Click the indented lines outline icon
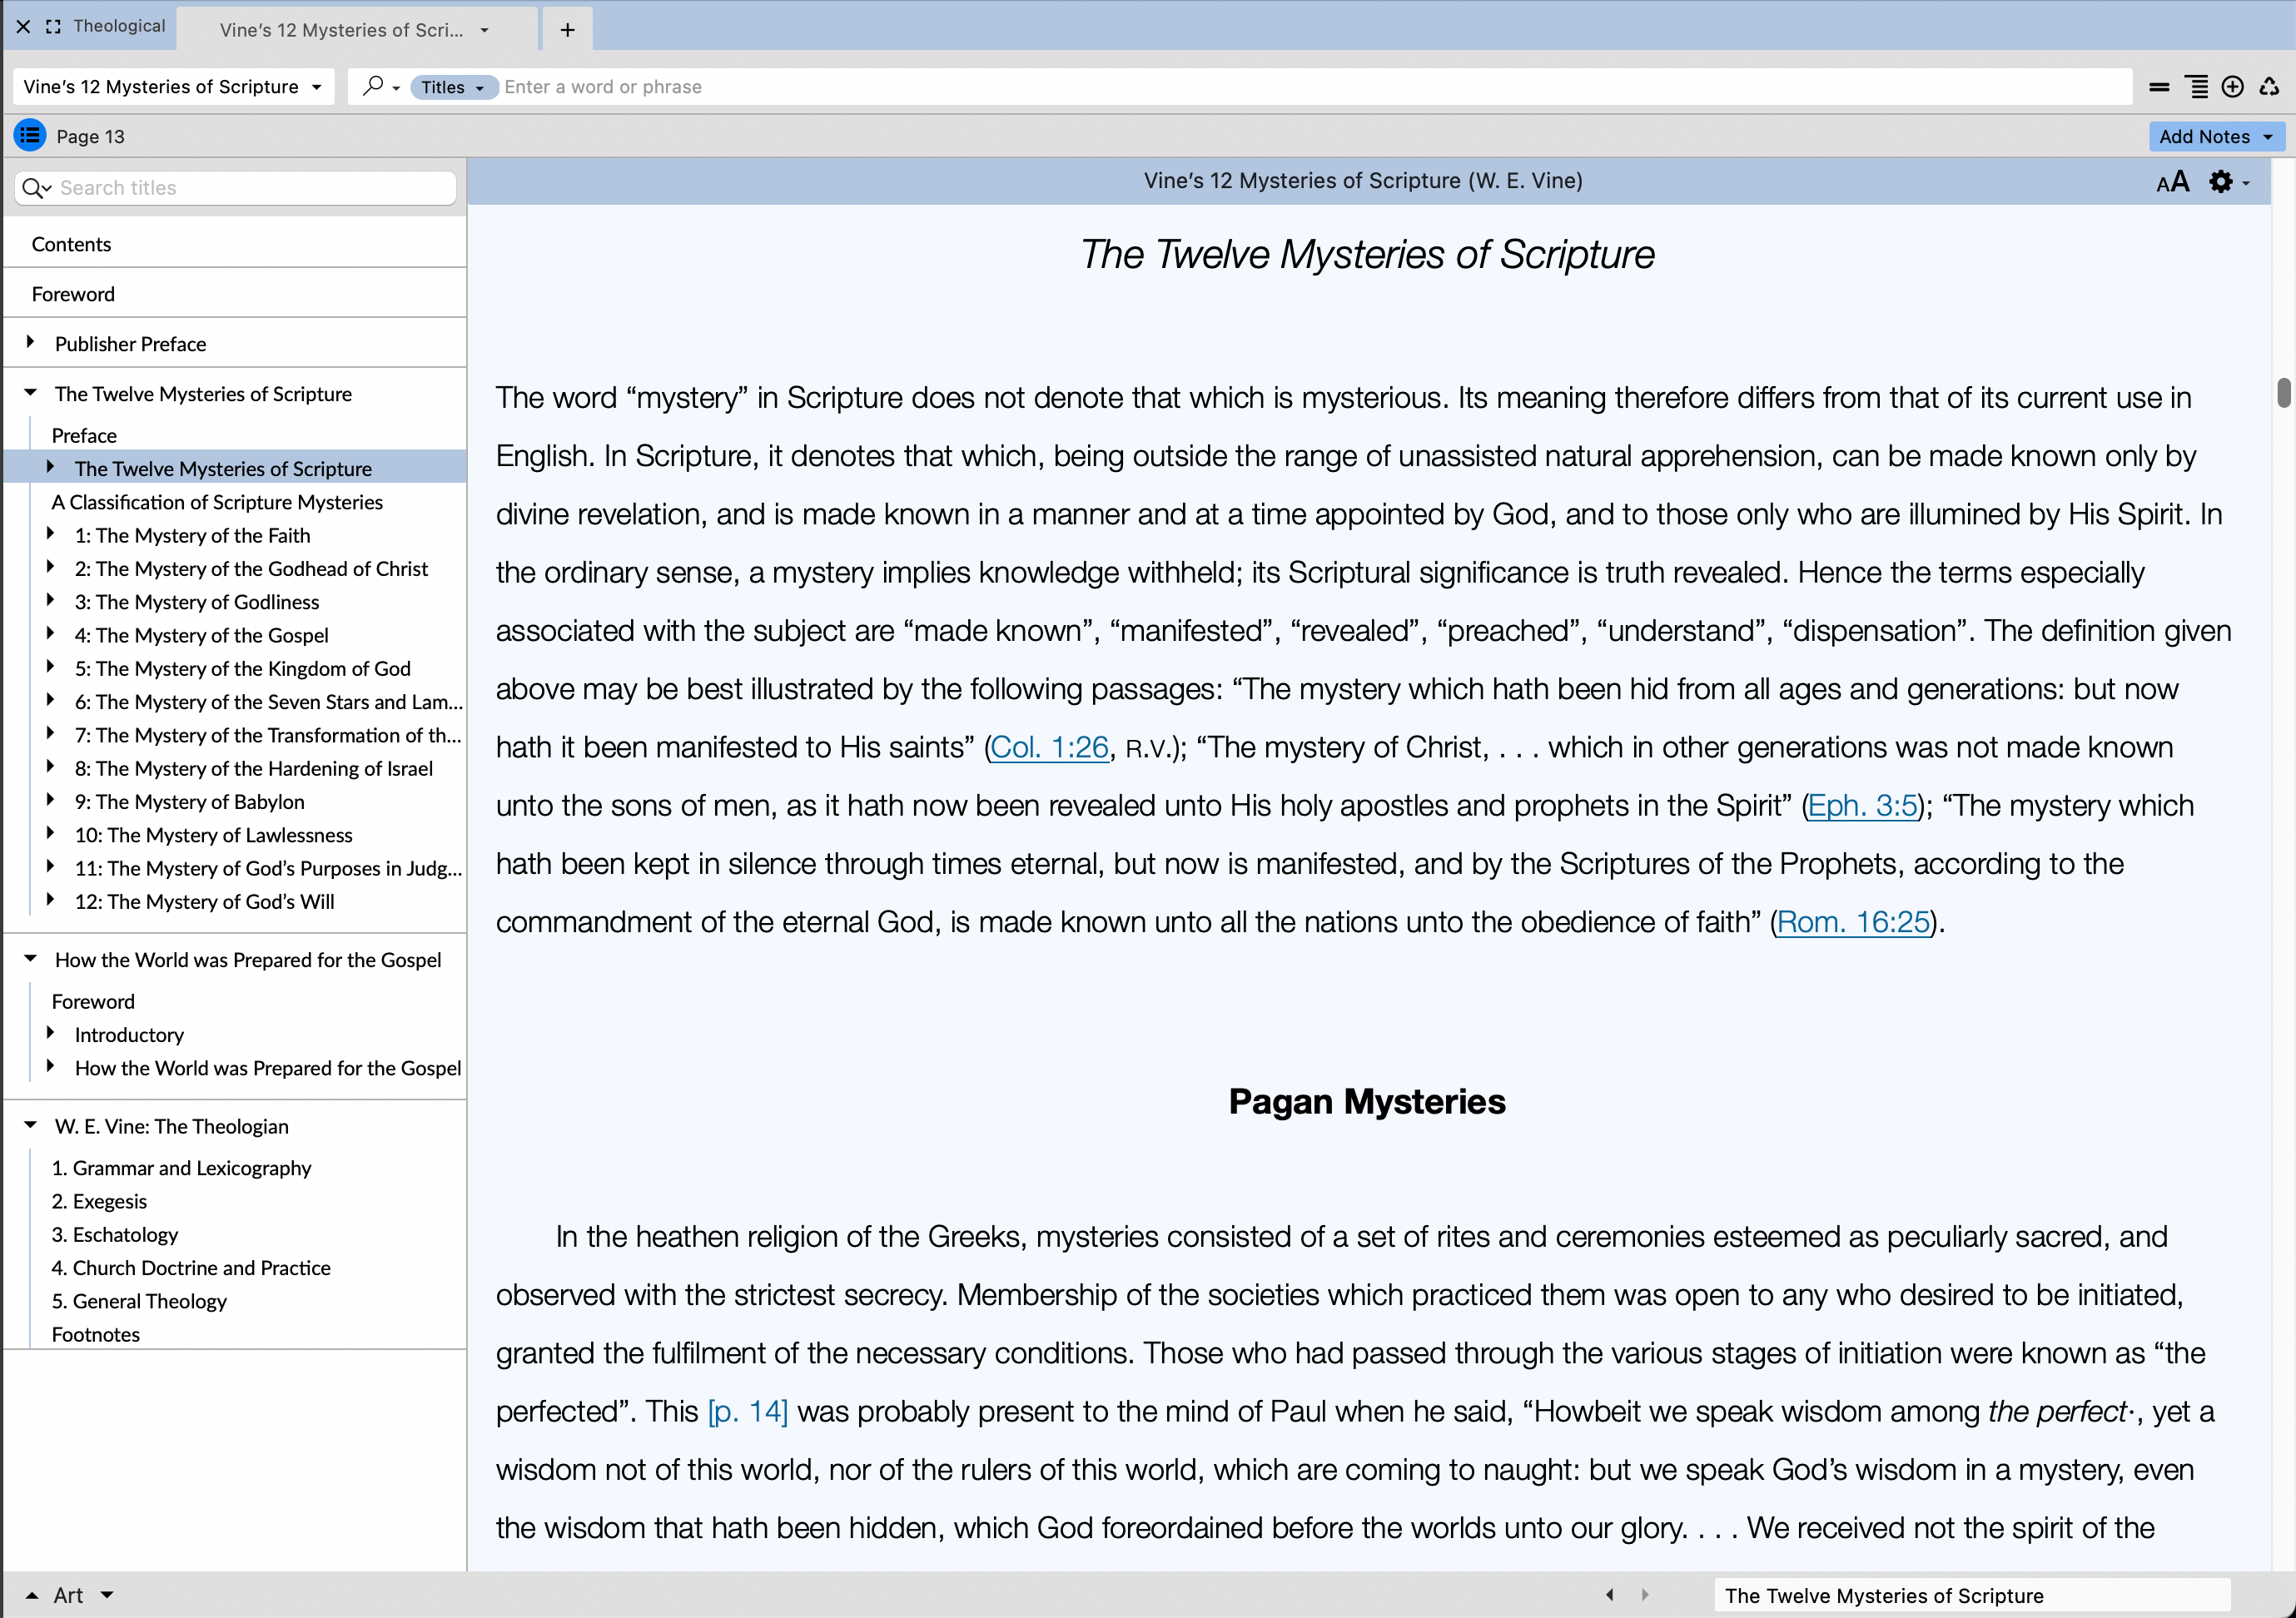The image size is (2296, 1618). pos(2196,87)
